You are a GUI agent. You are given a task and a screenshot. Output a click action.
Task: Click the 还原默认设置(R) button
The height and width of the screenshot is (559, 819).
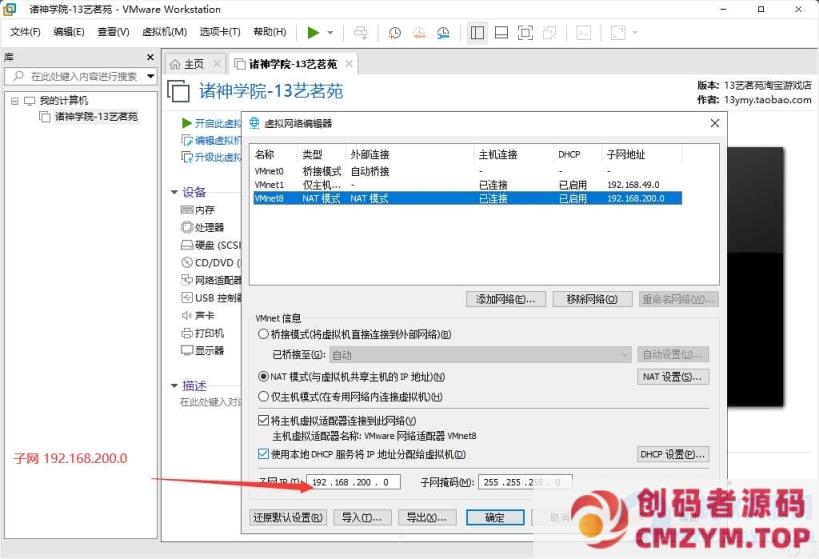click(x=288, y=517)
